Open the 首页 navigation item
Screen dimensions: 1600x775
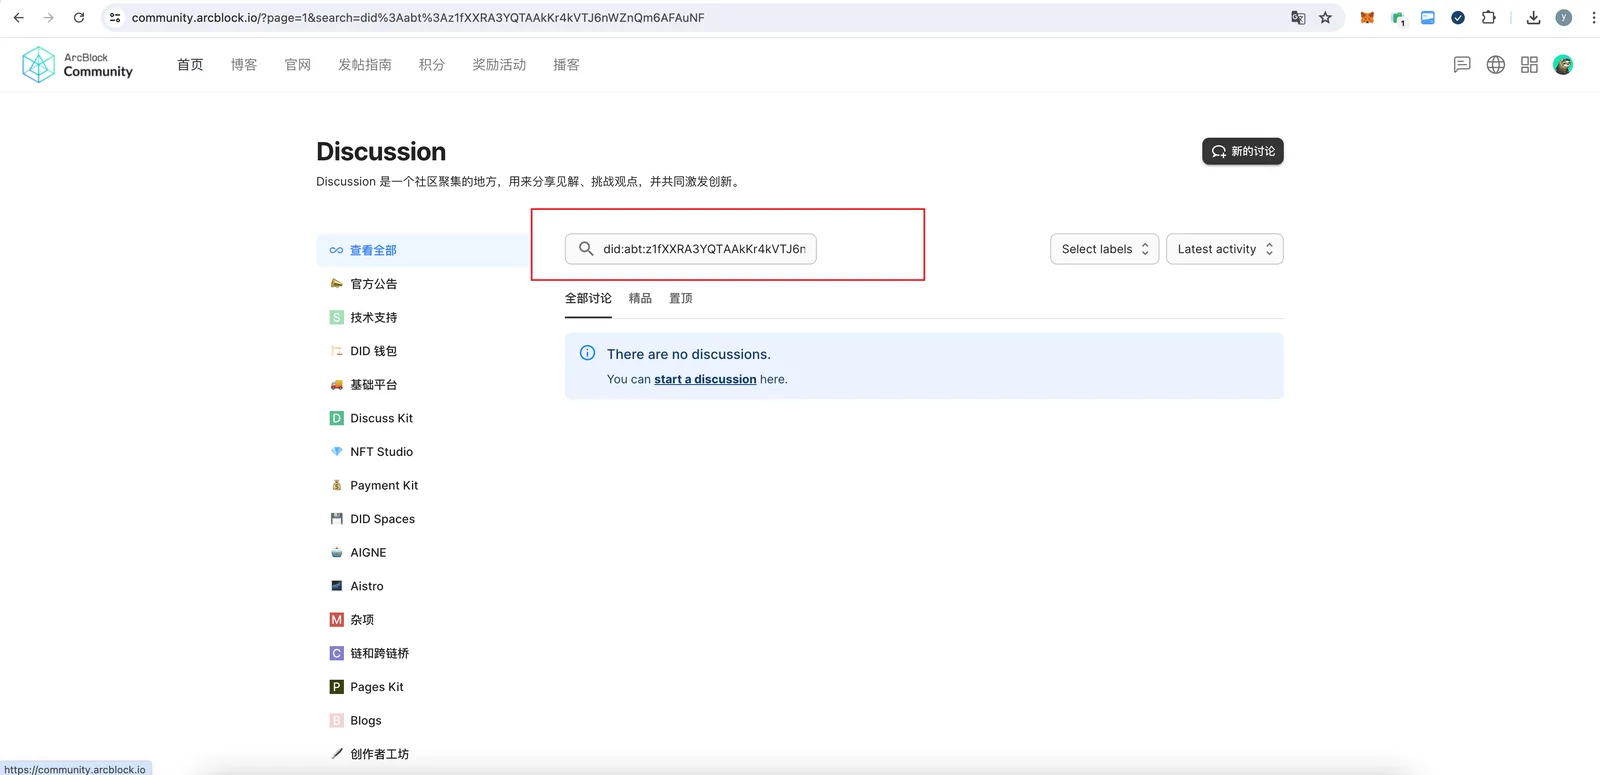(x=190, y=65)
